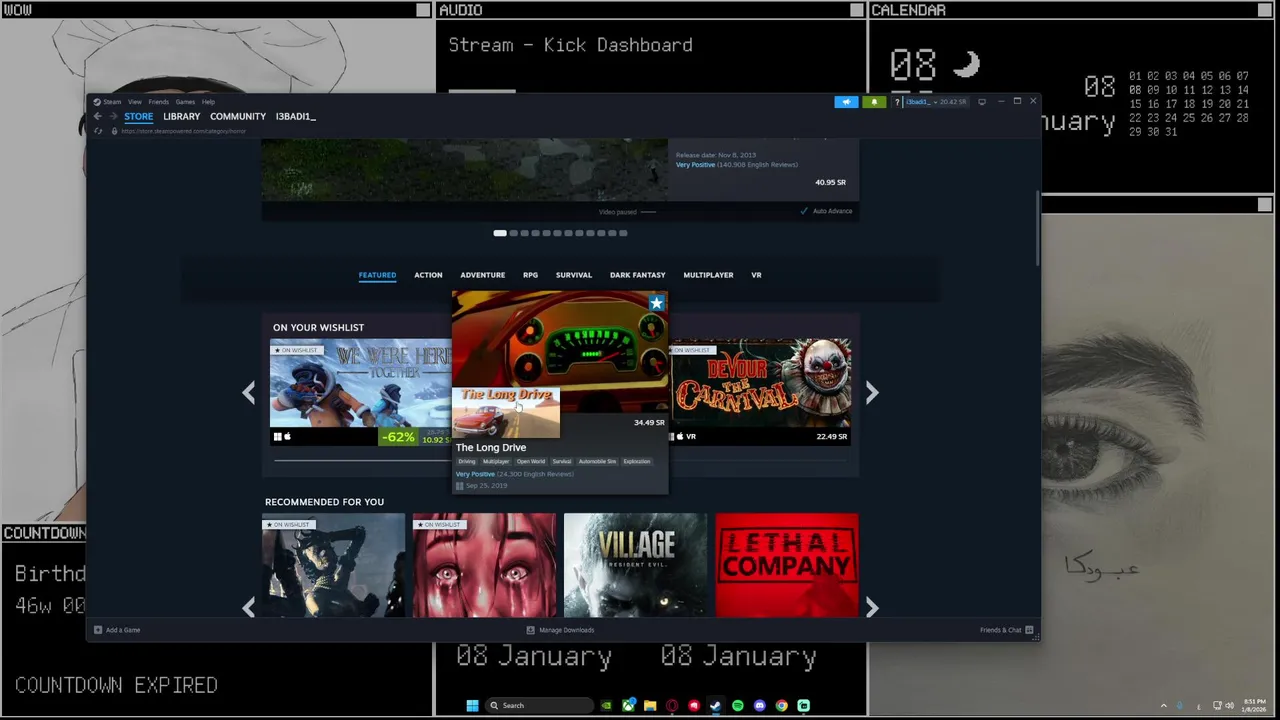Viewport: 1280px width, 720px height.
Task: Click the Windows Start button
Action: (472, 705)
